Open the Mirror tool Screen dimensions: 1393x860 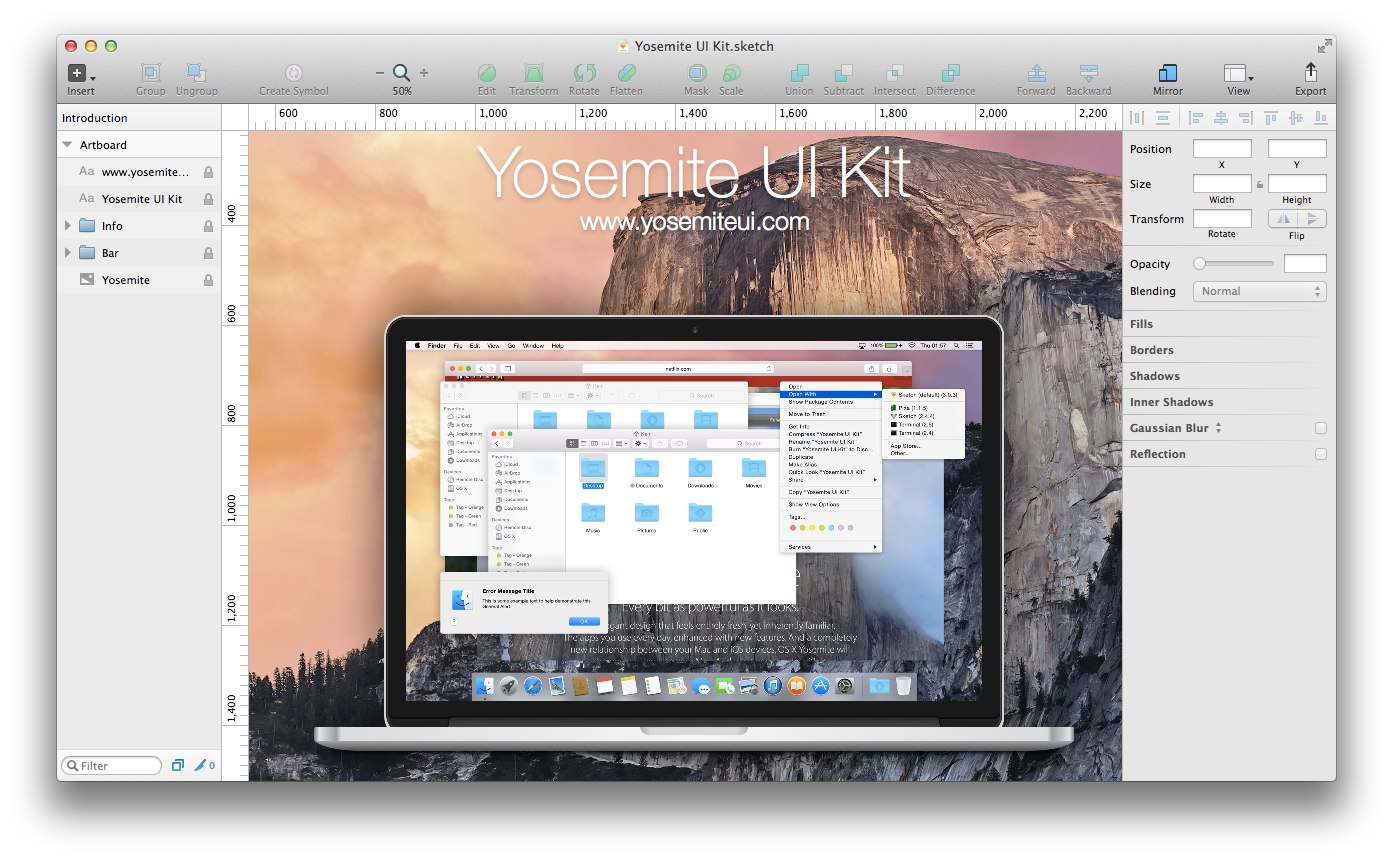click(1167, 73)
